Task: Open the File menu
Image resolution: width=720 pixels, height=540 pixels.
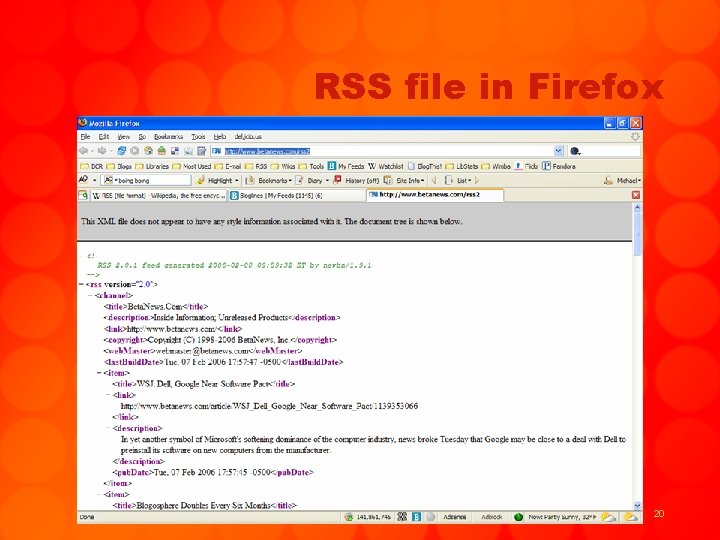Action: click(x=85, y=137)
